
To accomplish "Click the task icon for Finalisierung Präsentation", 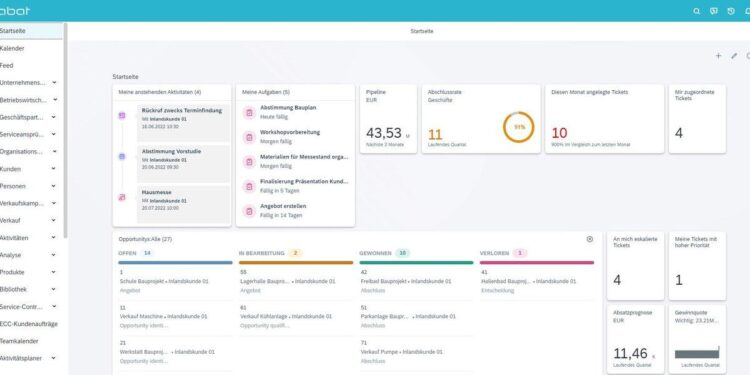I will click(249, 187).
